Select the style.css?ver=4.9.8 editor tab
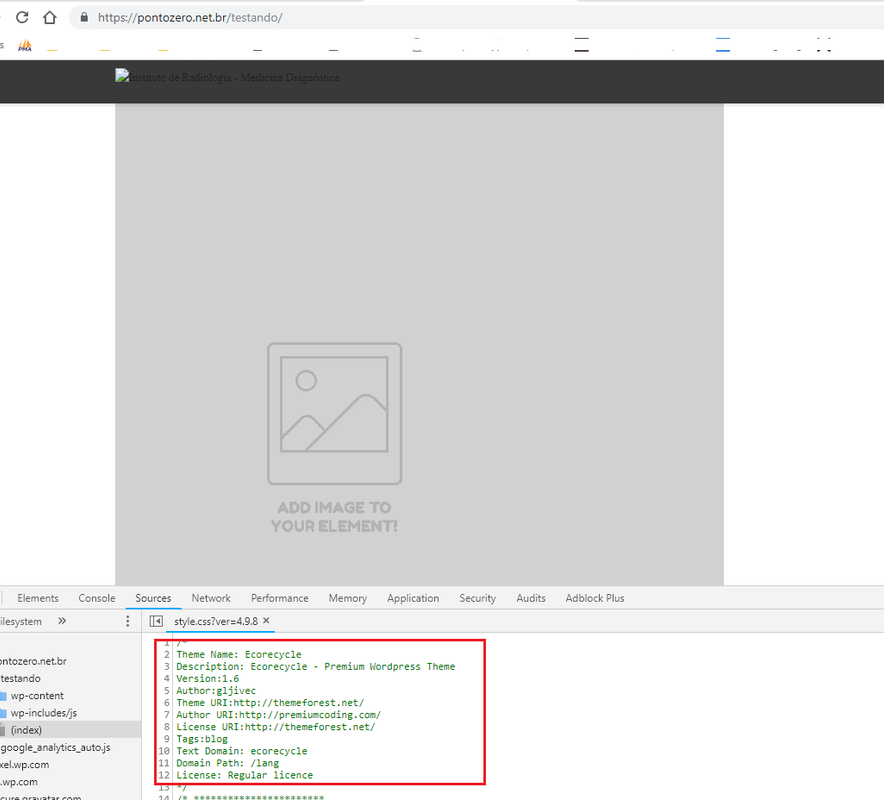The image size is (884, 800). pos(216,621)
